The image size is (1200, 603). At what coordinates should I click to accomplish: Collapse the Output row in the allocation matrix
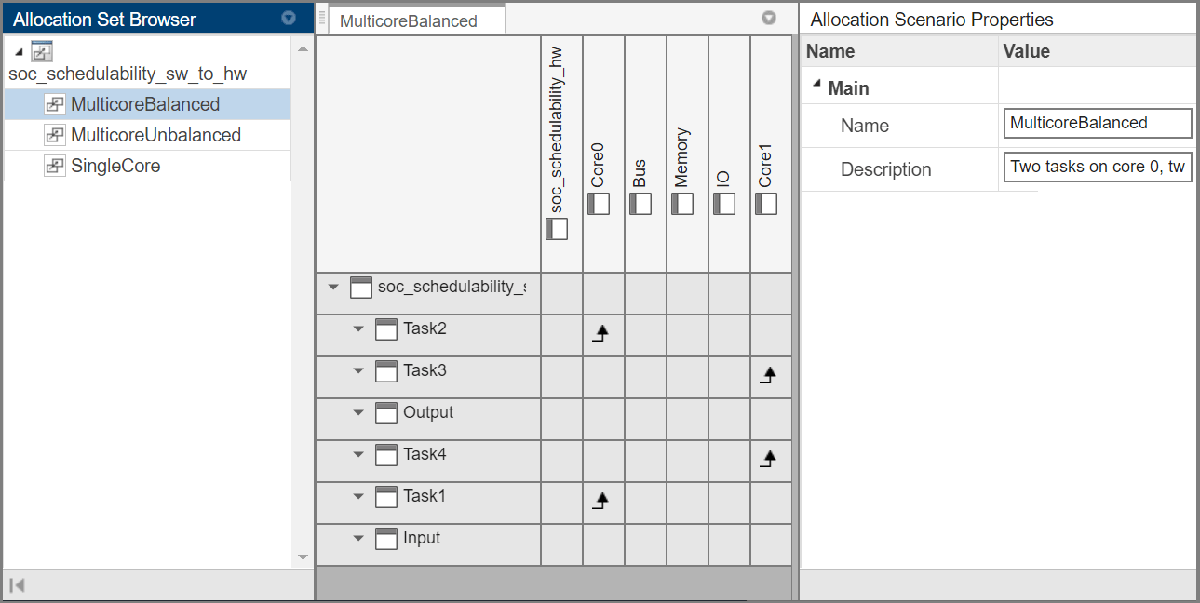point(358,411)
